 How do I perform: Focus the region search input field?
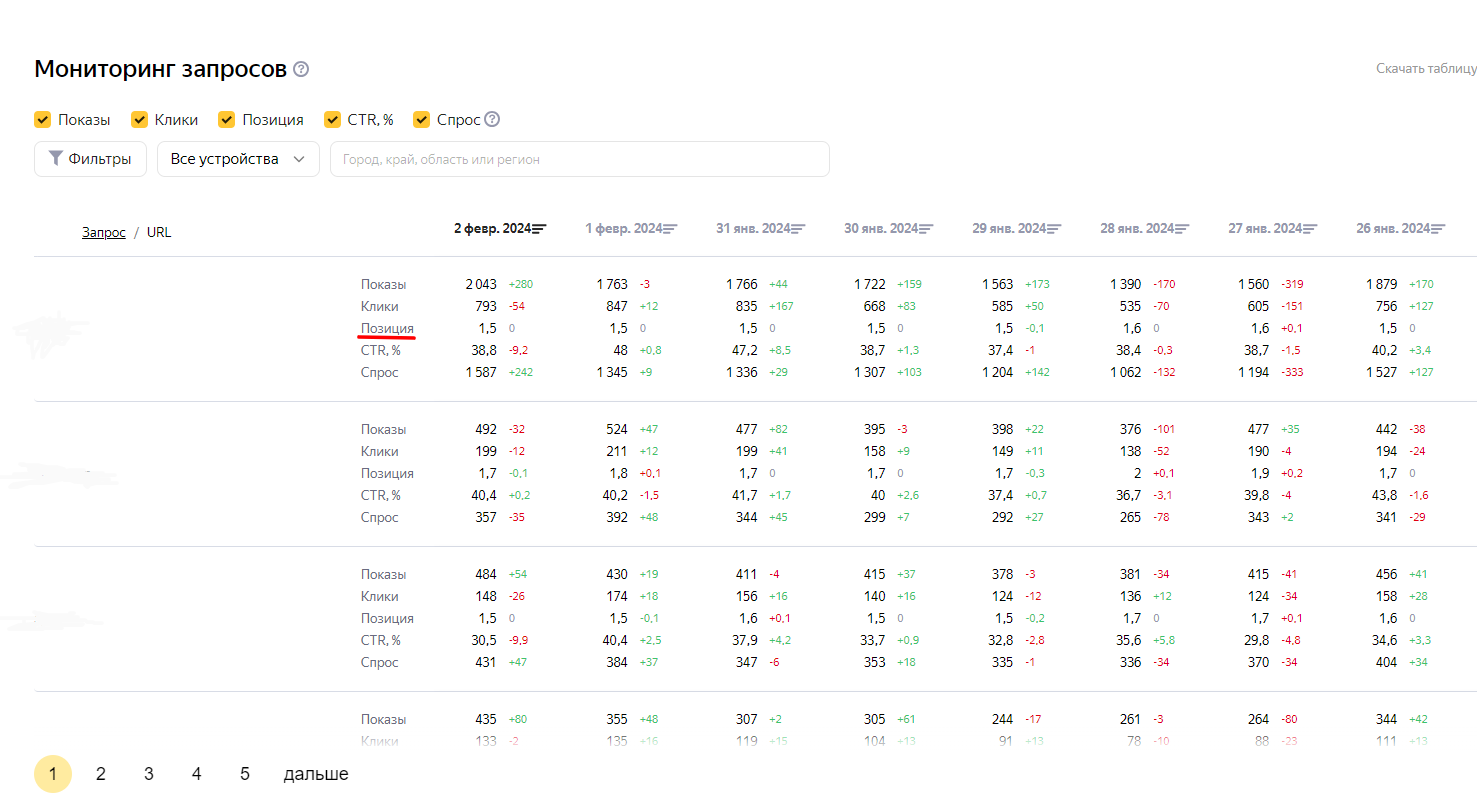pos(580,159)
